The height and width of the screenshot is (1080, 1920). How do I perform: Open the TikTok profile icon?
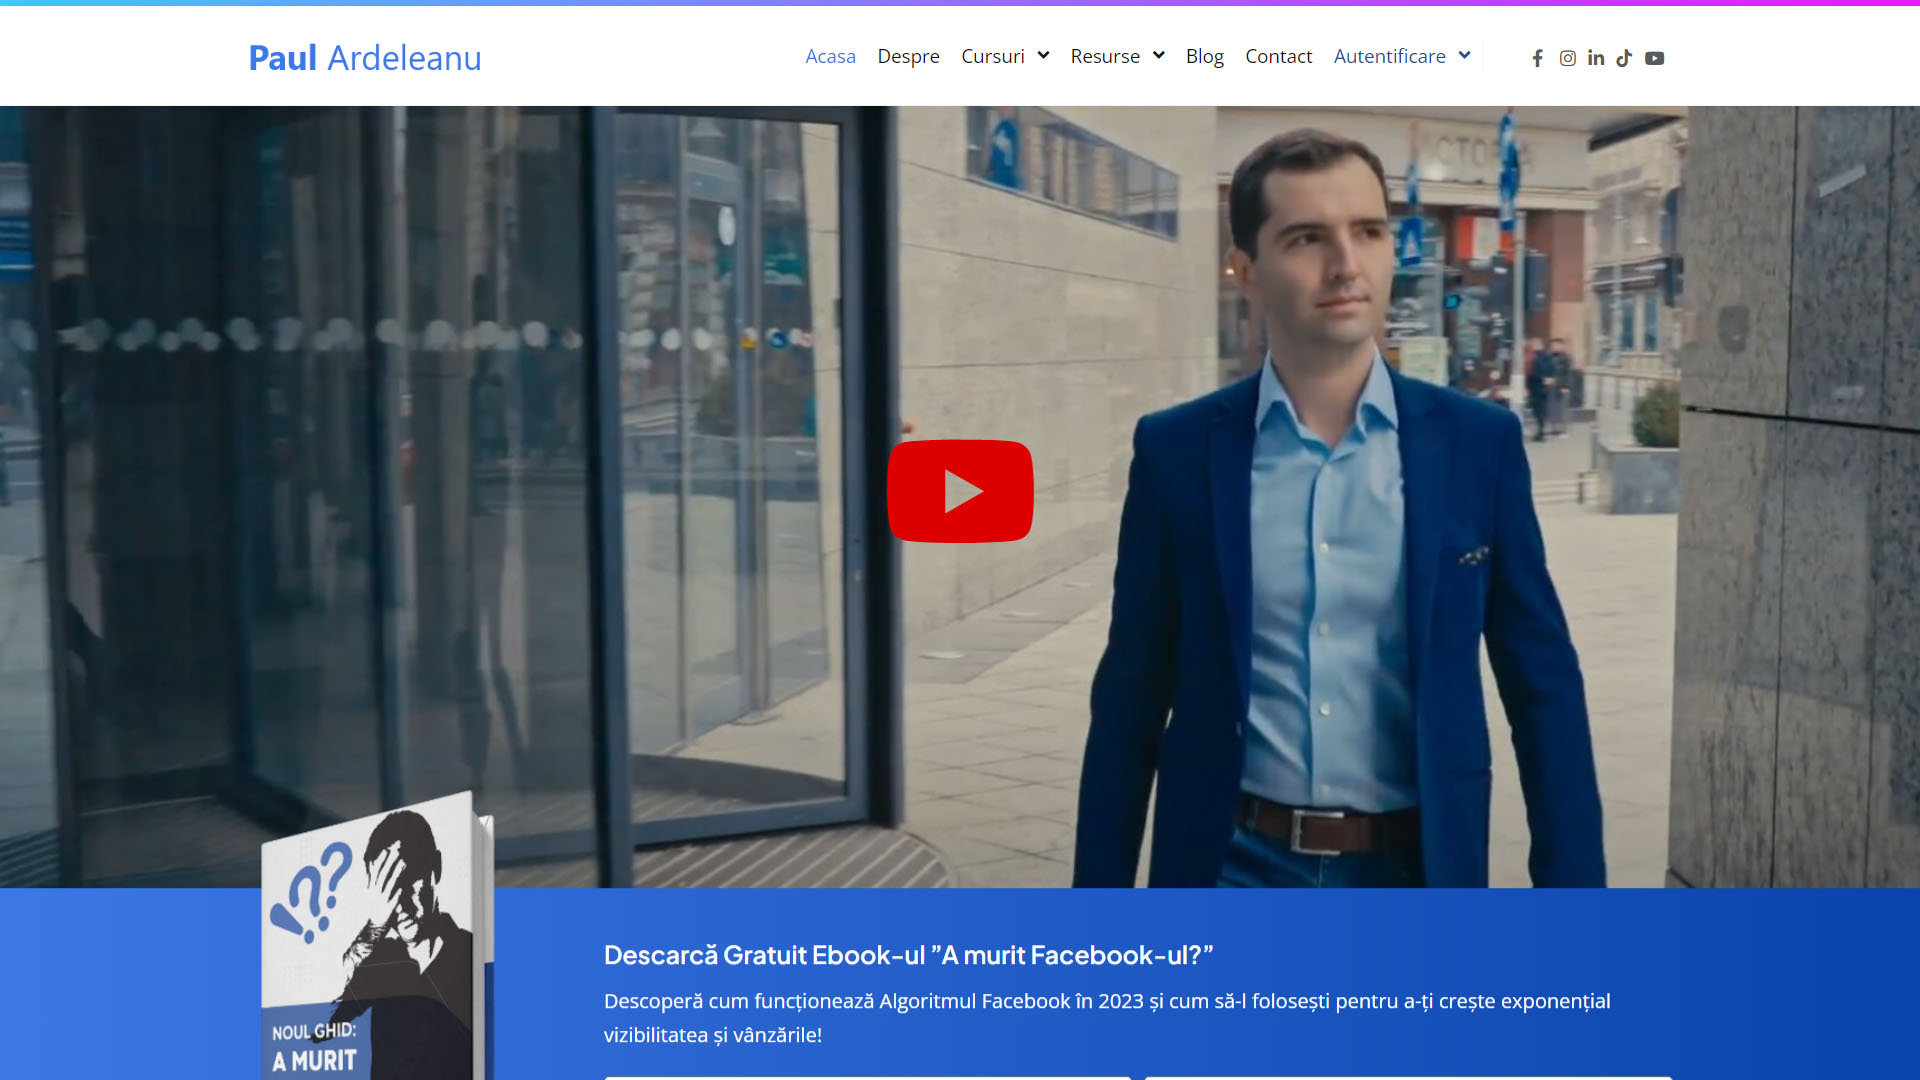(x=1624, y=58)
